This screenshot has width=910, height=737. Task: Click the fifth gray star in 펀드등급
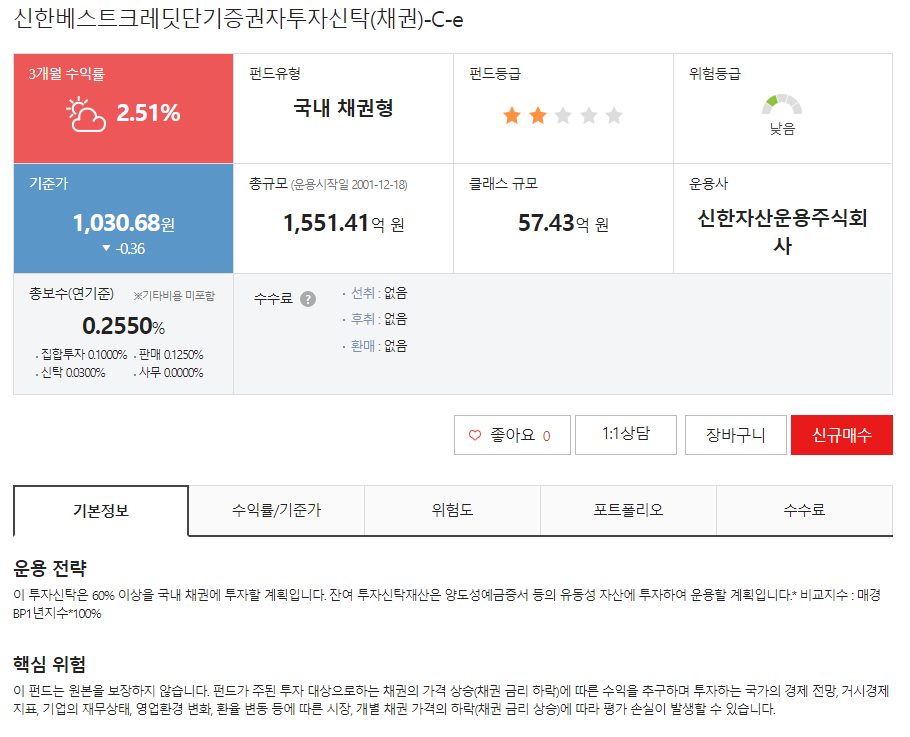(x=614, y=115)
